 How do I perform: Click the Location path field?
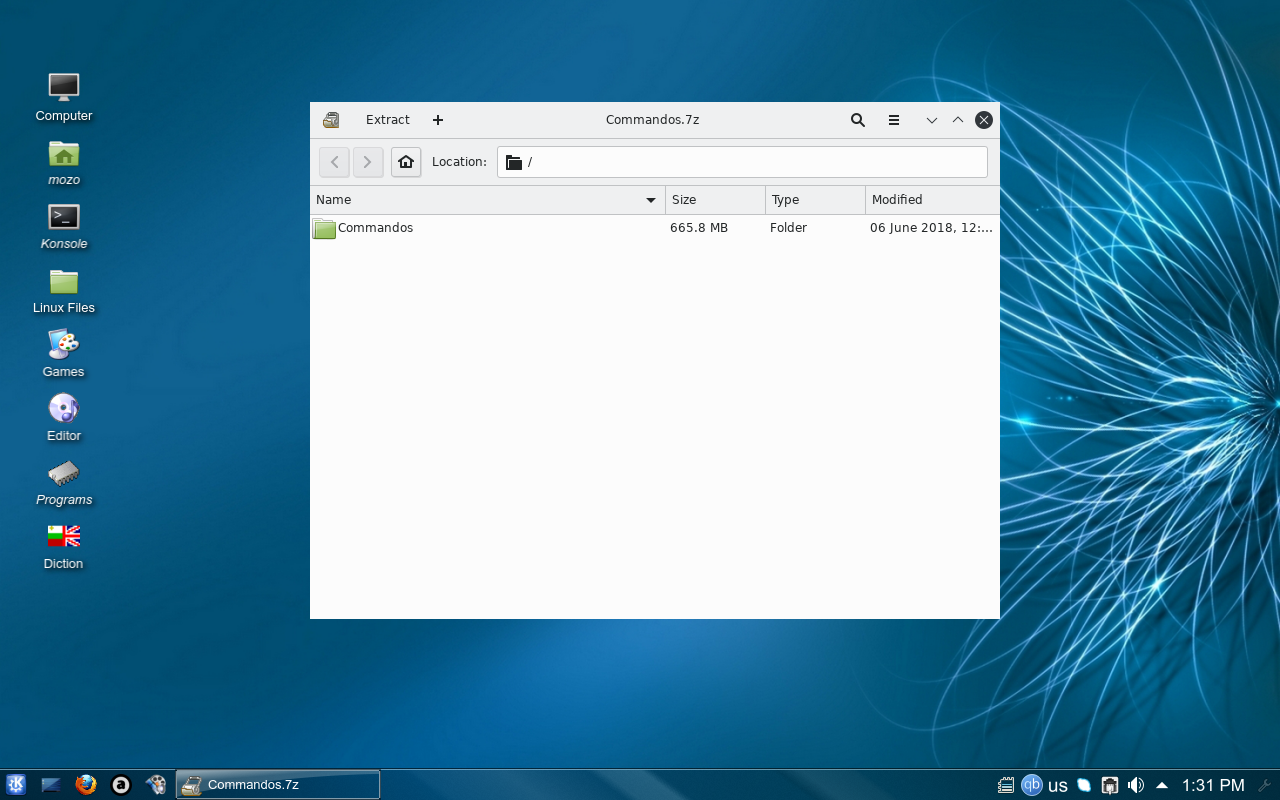coord(742,162)
